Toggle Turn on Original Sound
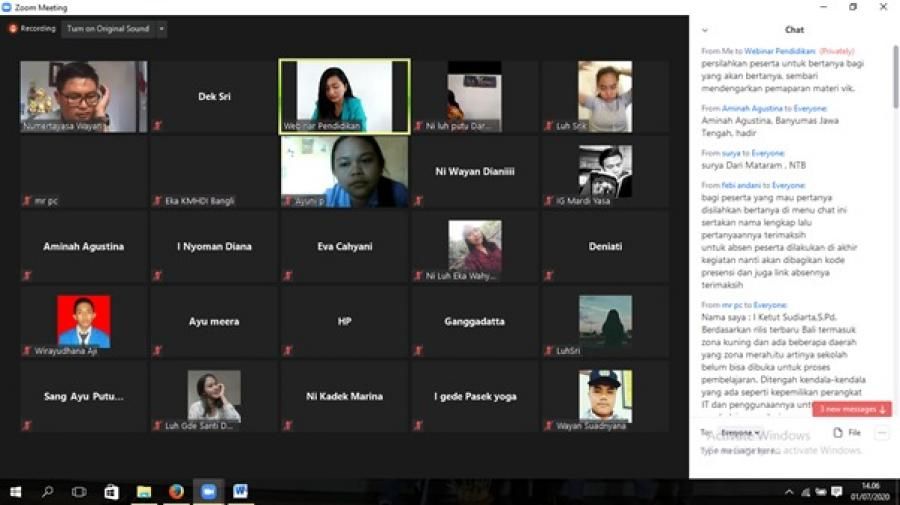This screenshot has width=900, height=505. tap(107, 29)
